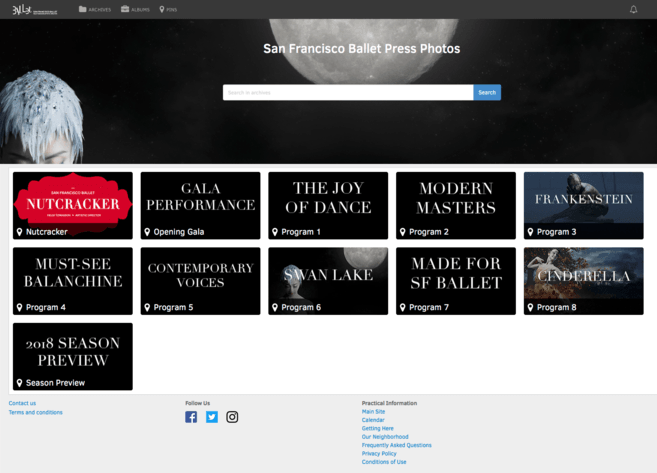Click the notification bell icon

click(634, 9)
